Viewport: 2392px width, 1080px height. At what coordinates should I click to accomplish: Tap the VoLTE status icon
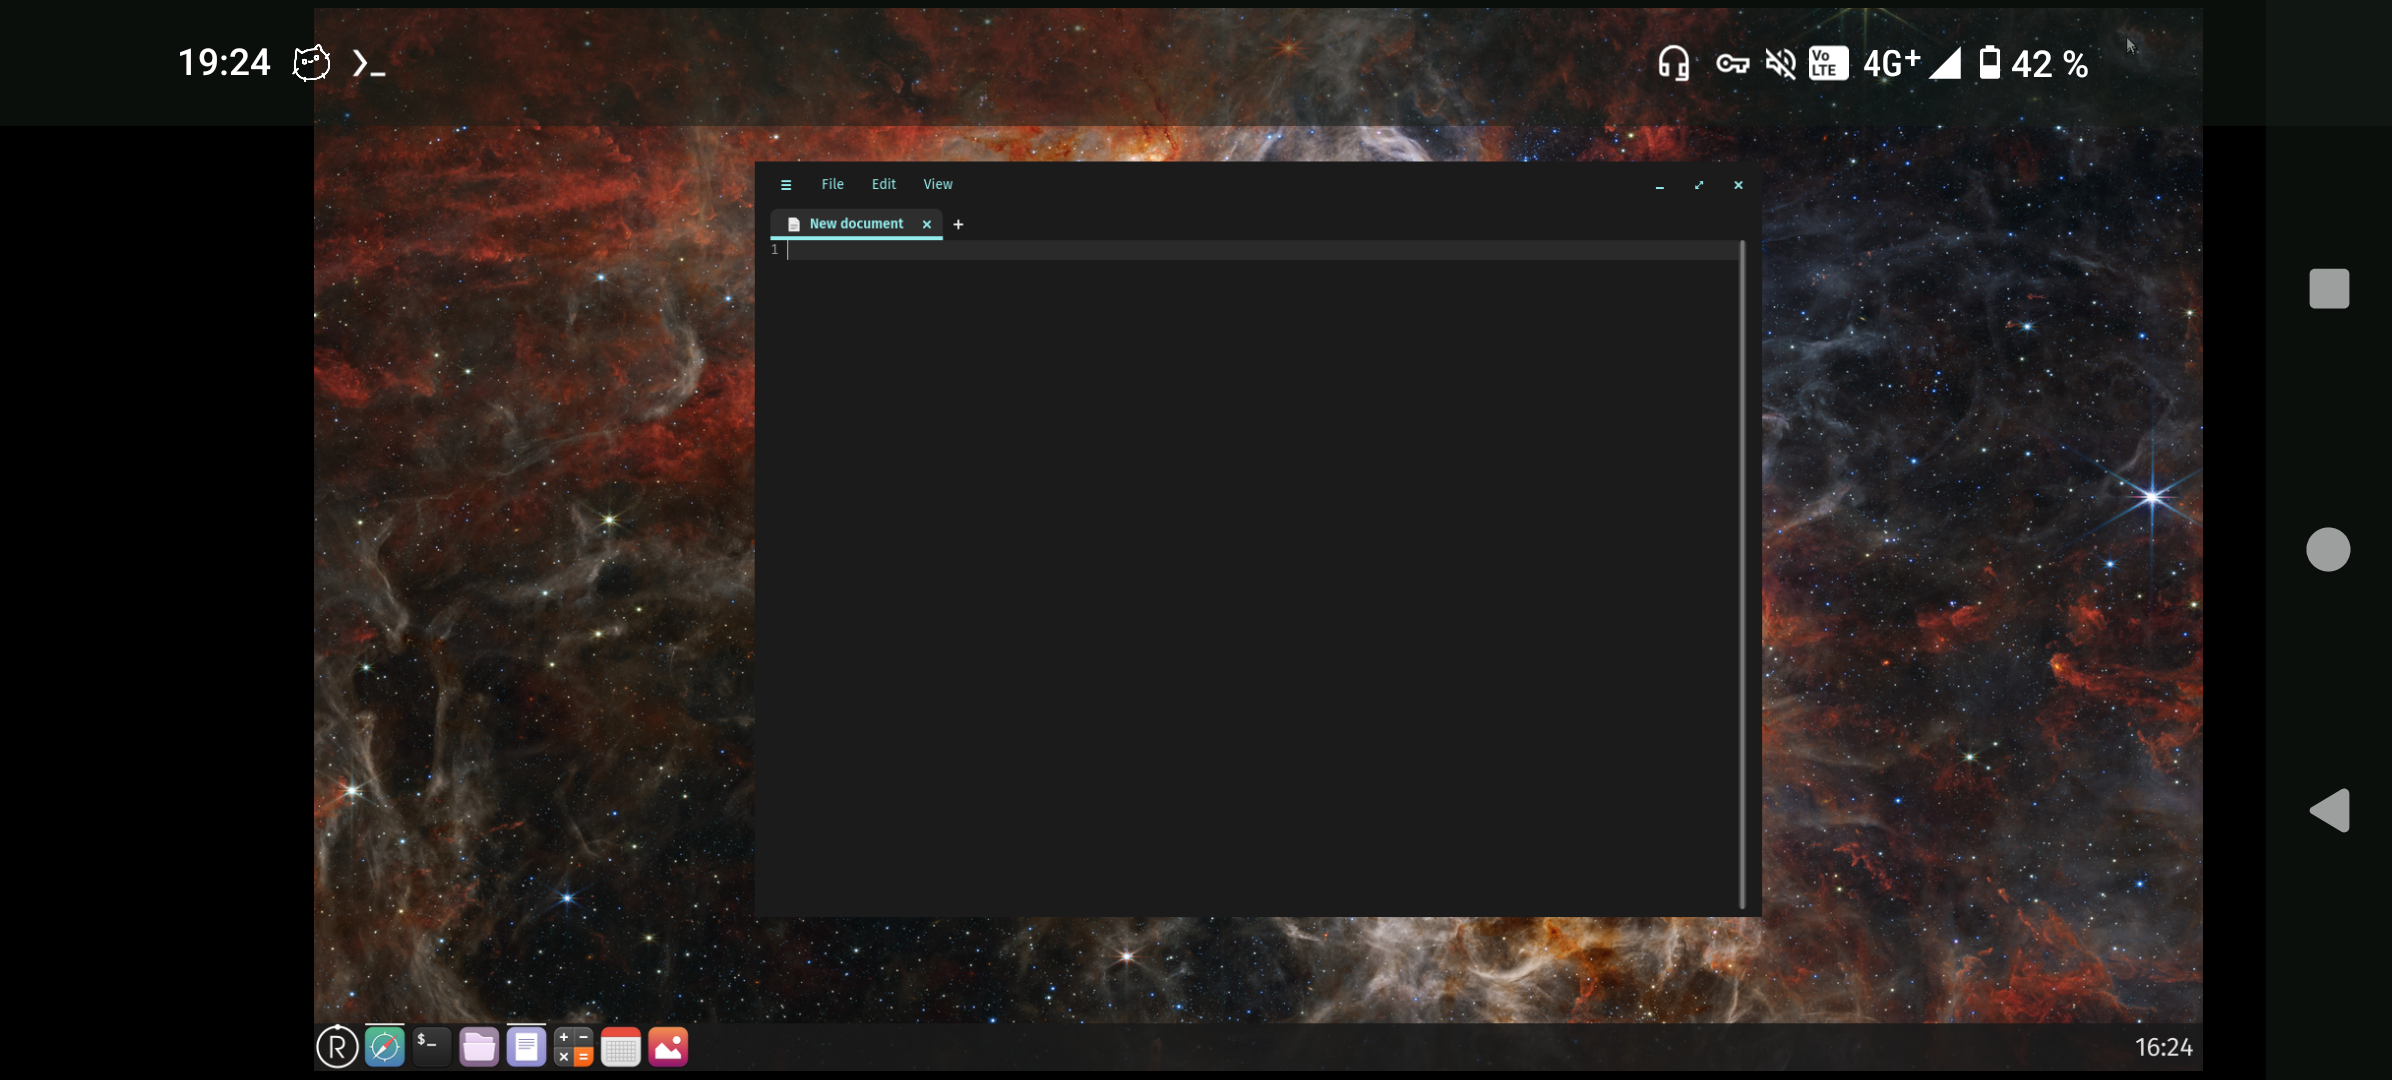(1828, 64)
